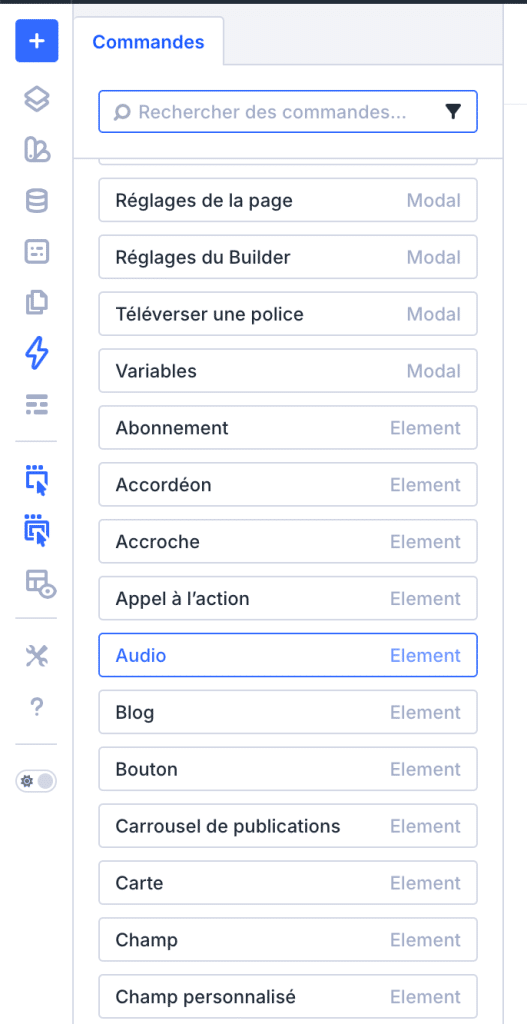Choose the Audio element command
This screenshot has height=1024, width=527.
(288, 655)
